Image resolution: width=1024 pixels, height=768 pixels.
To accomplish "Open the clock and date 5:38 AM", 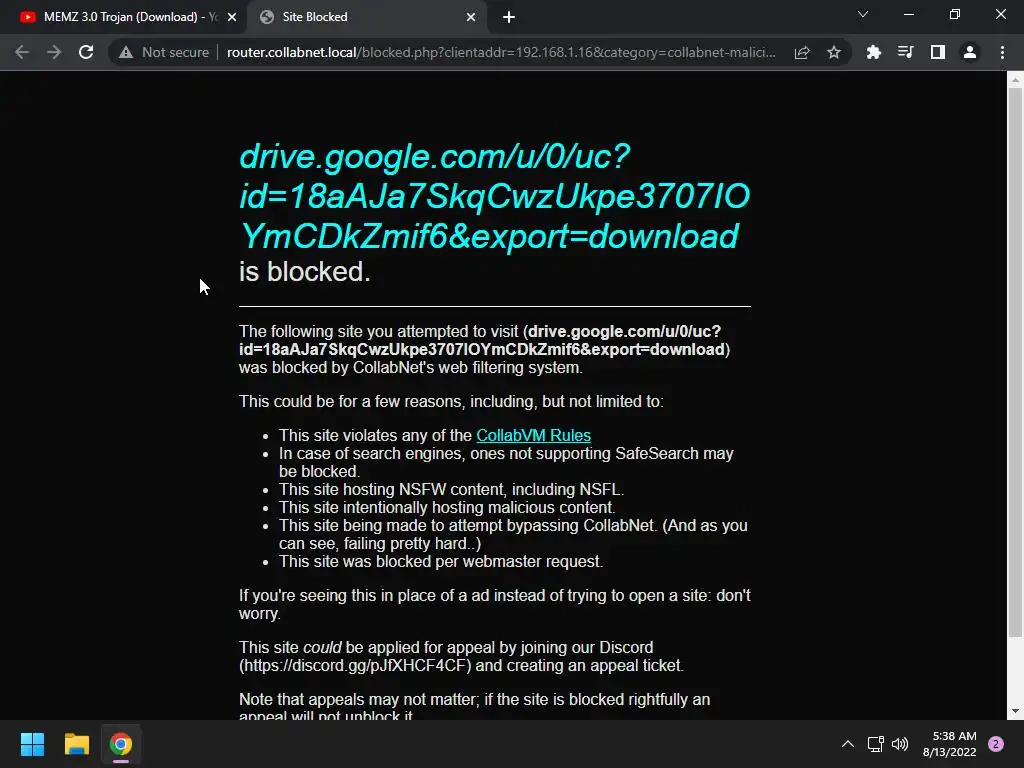I will pyautogui.click(x=950, y=744).
